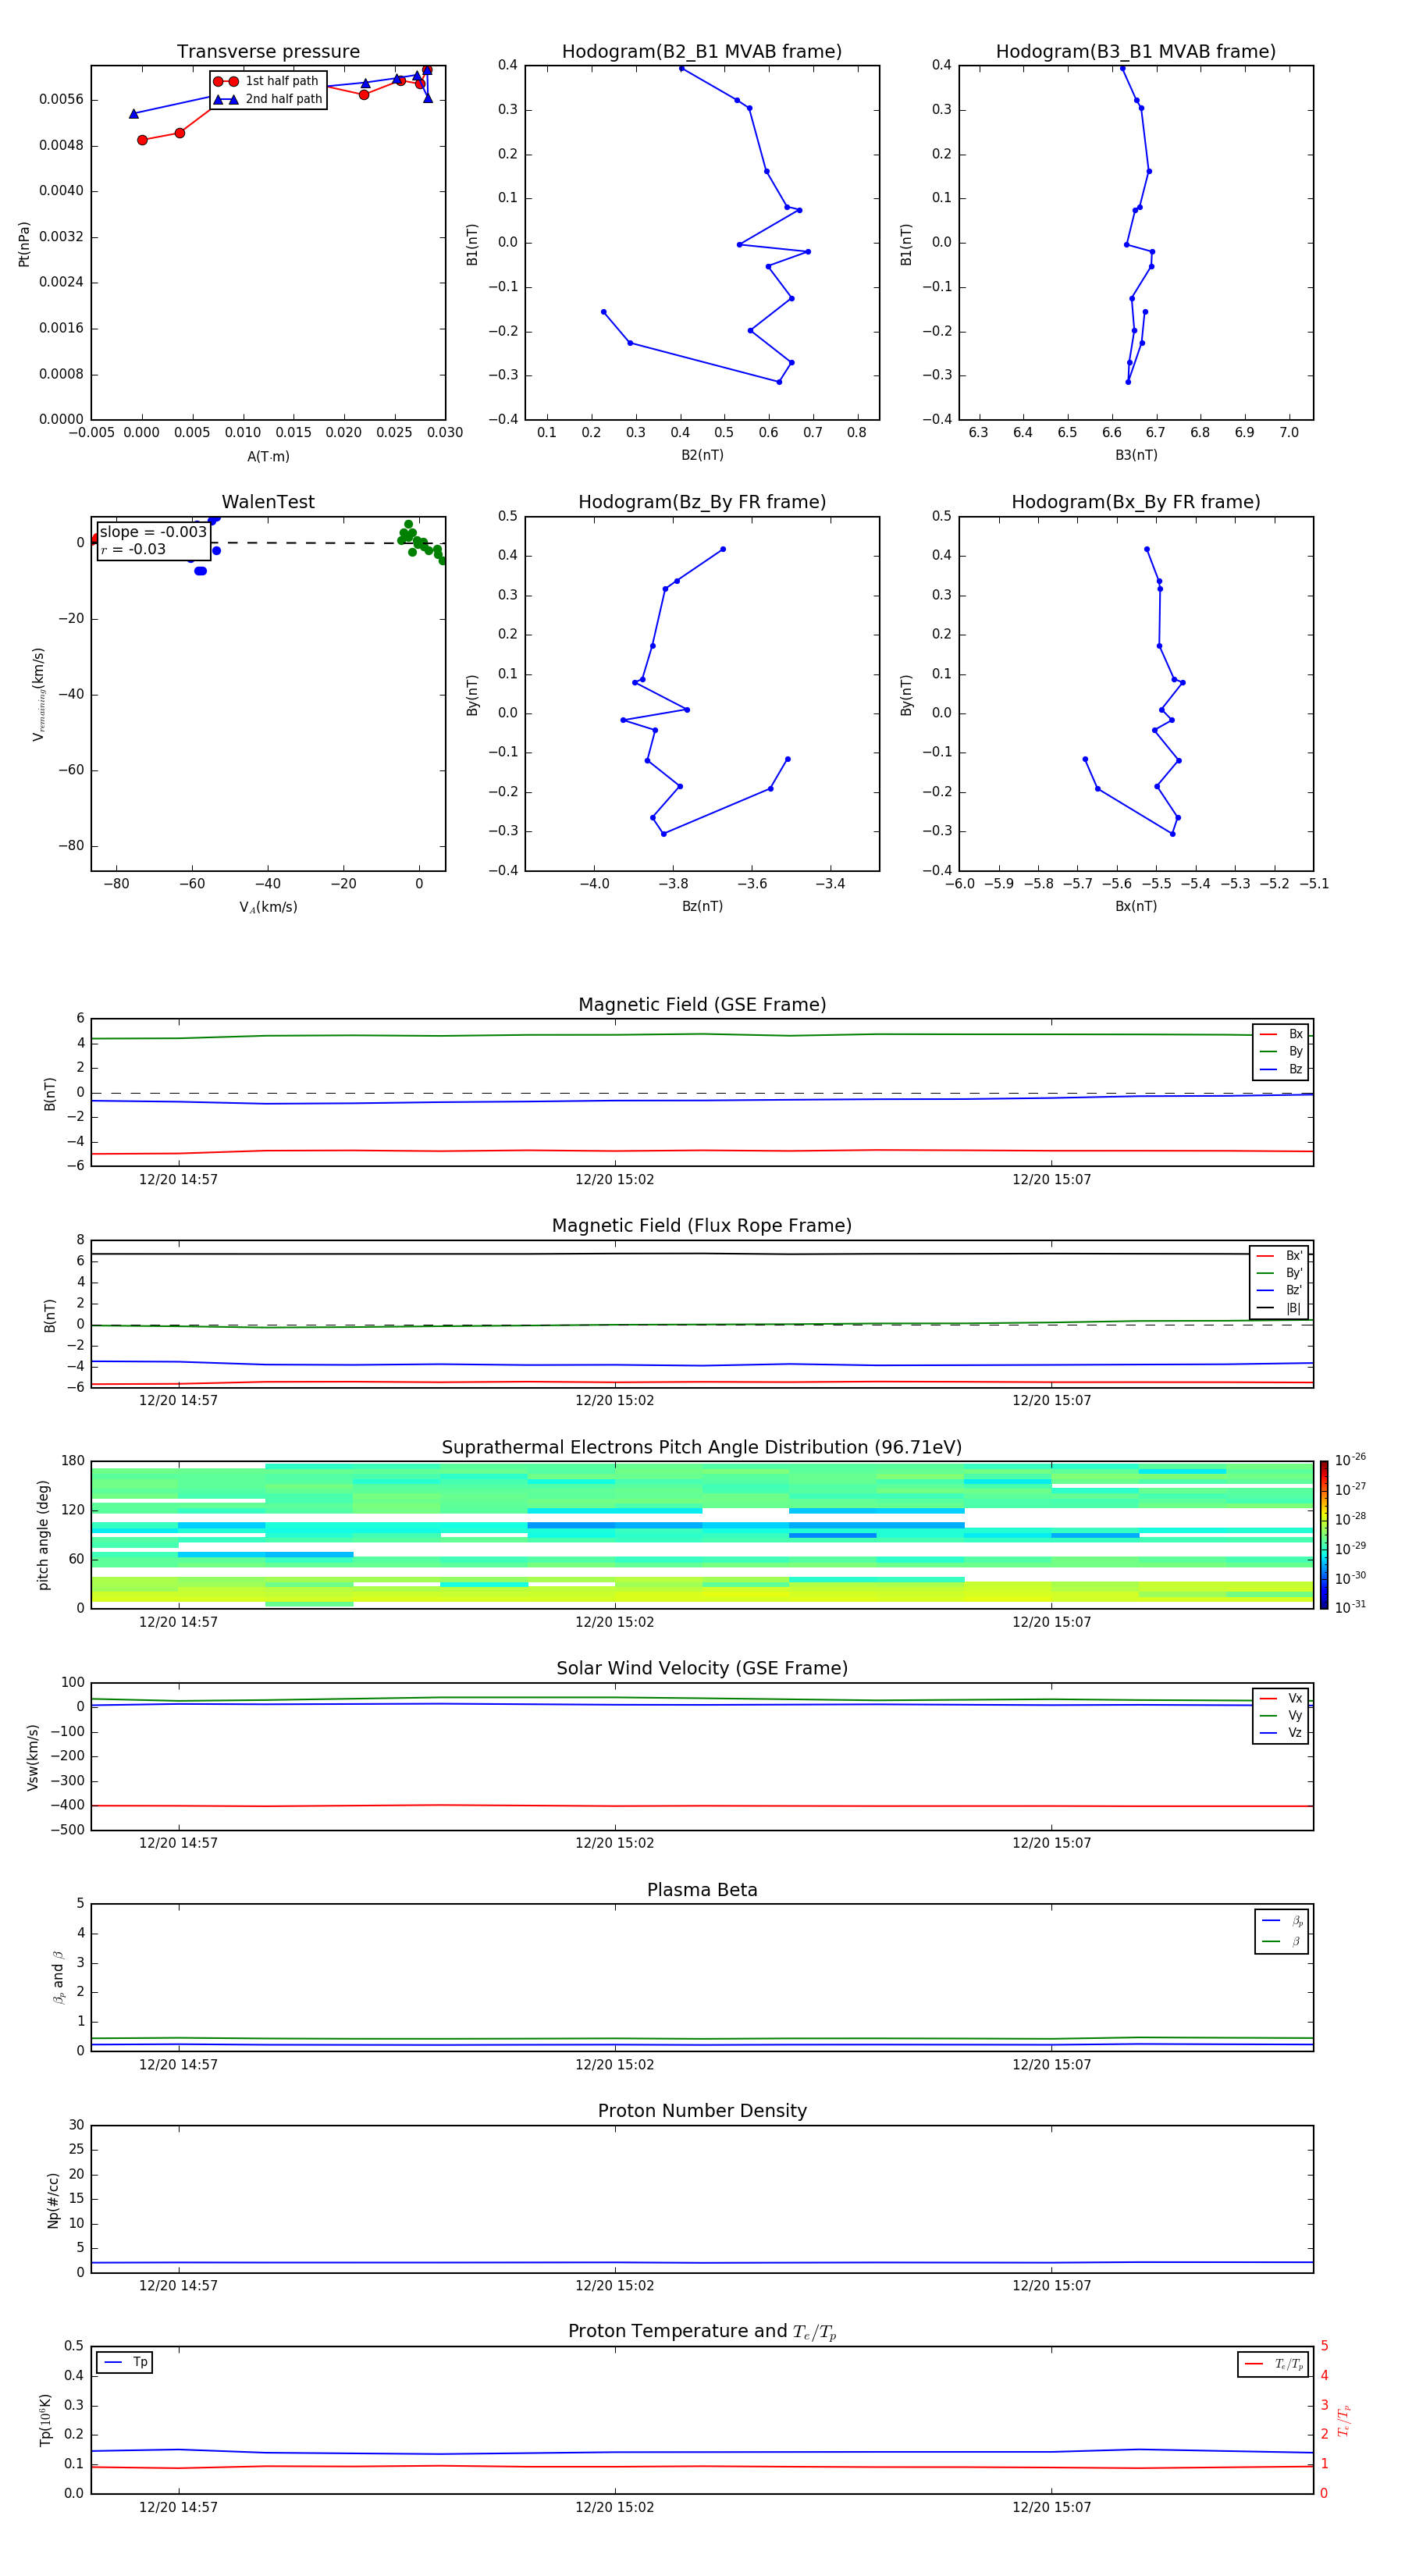Click the Suprathermal Electrons Pitch Angle title
This screenshot has width=1405, height=2576.
tap(702, 1448)
